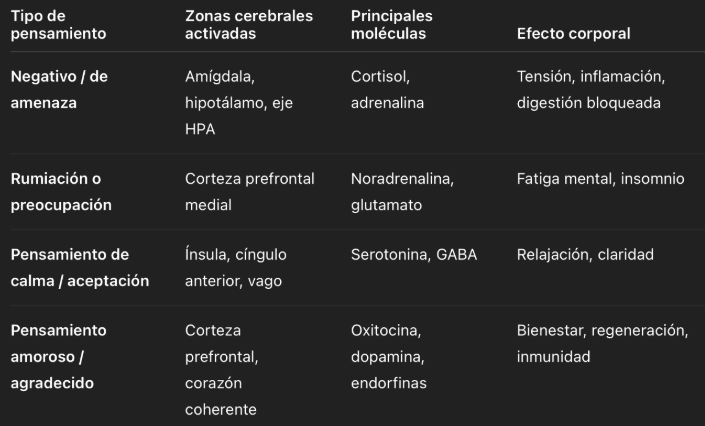Screen dimensions: 705x426
Task: Click the 'Efecto corporal' column header
Action: (x=573, y=34)
